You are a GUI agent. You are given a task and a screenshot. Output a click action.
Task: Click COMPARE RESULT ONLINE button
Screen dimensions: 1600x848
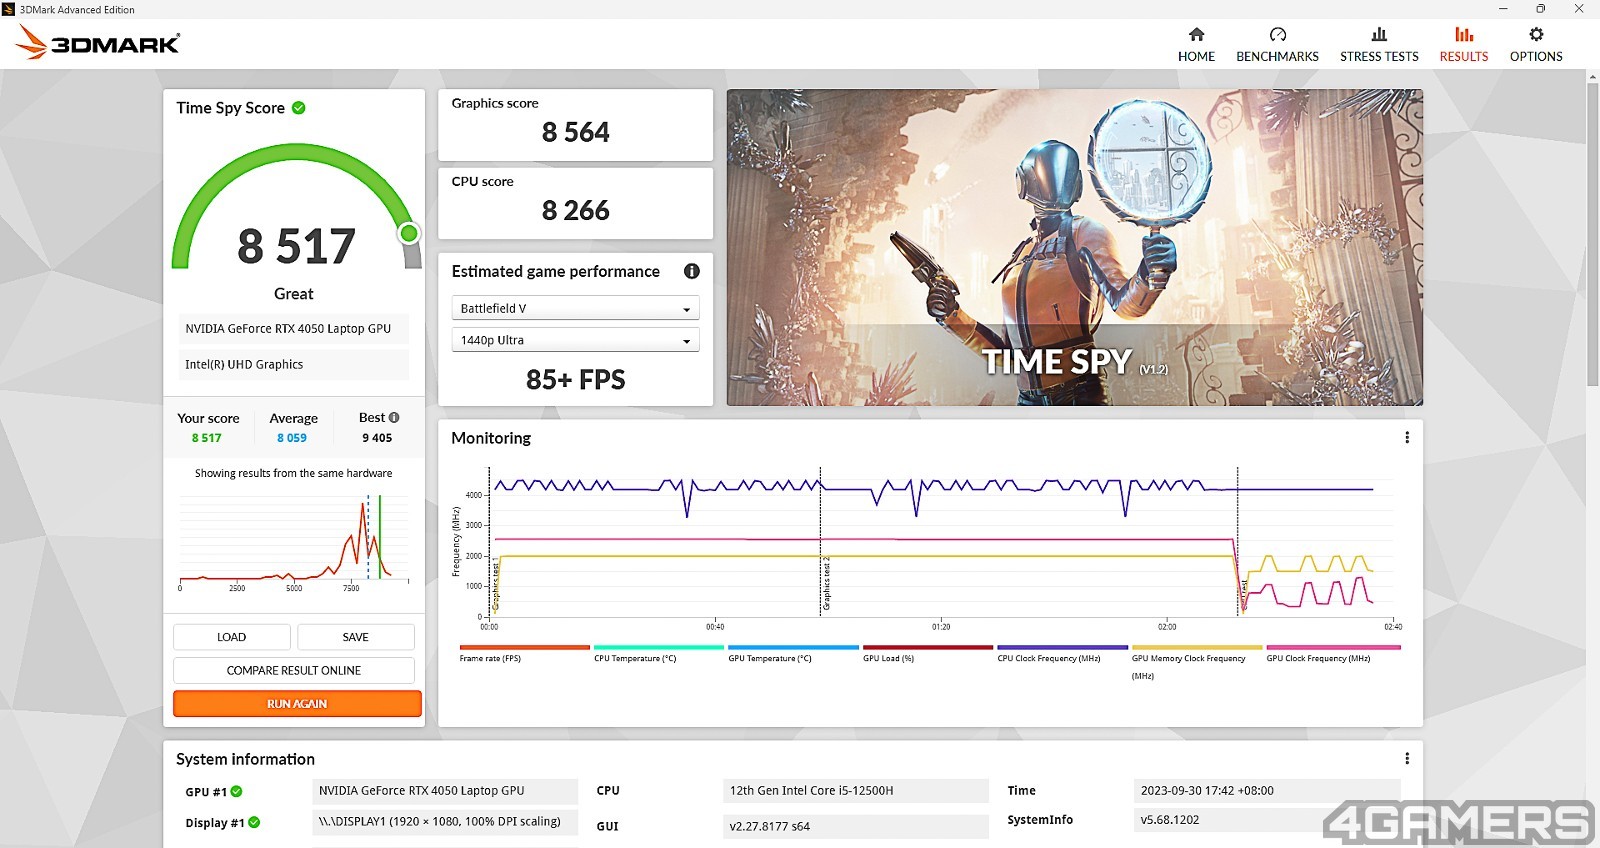point(294,670)
